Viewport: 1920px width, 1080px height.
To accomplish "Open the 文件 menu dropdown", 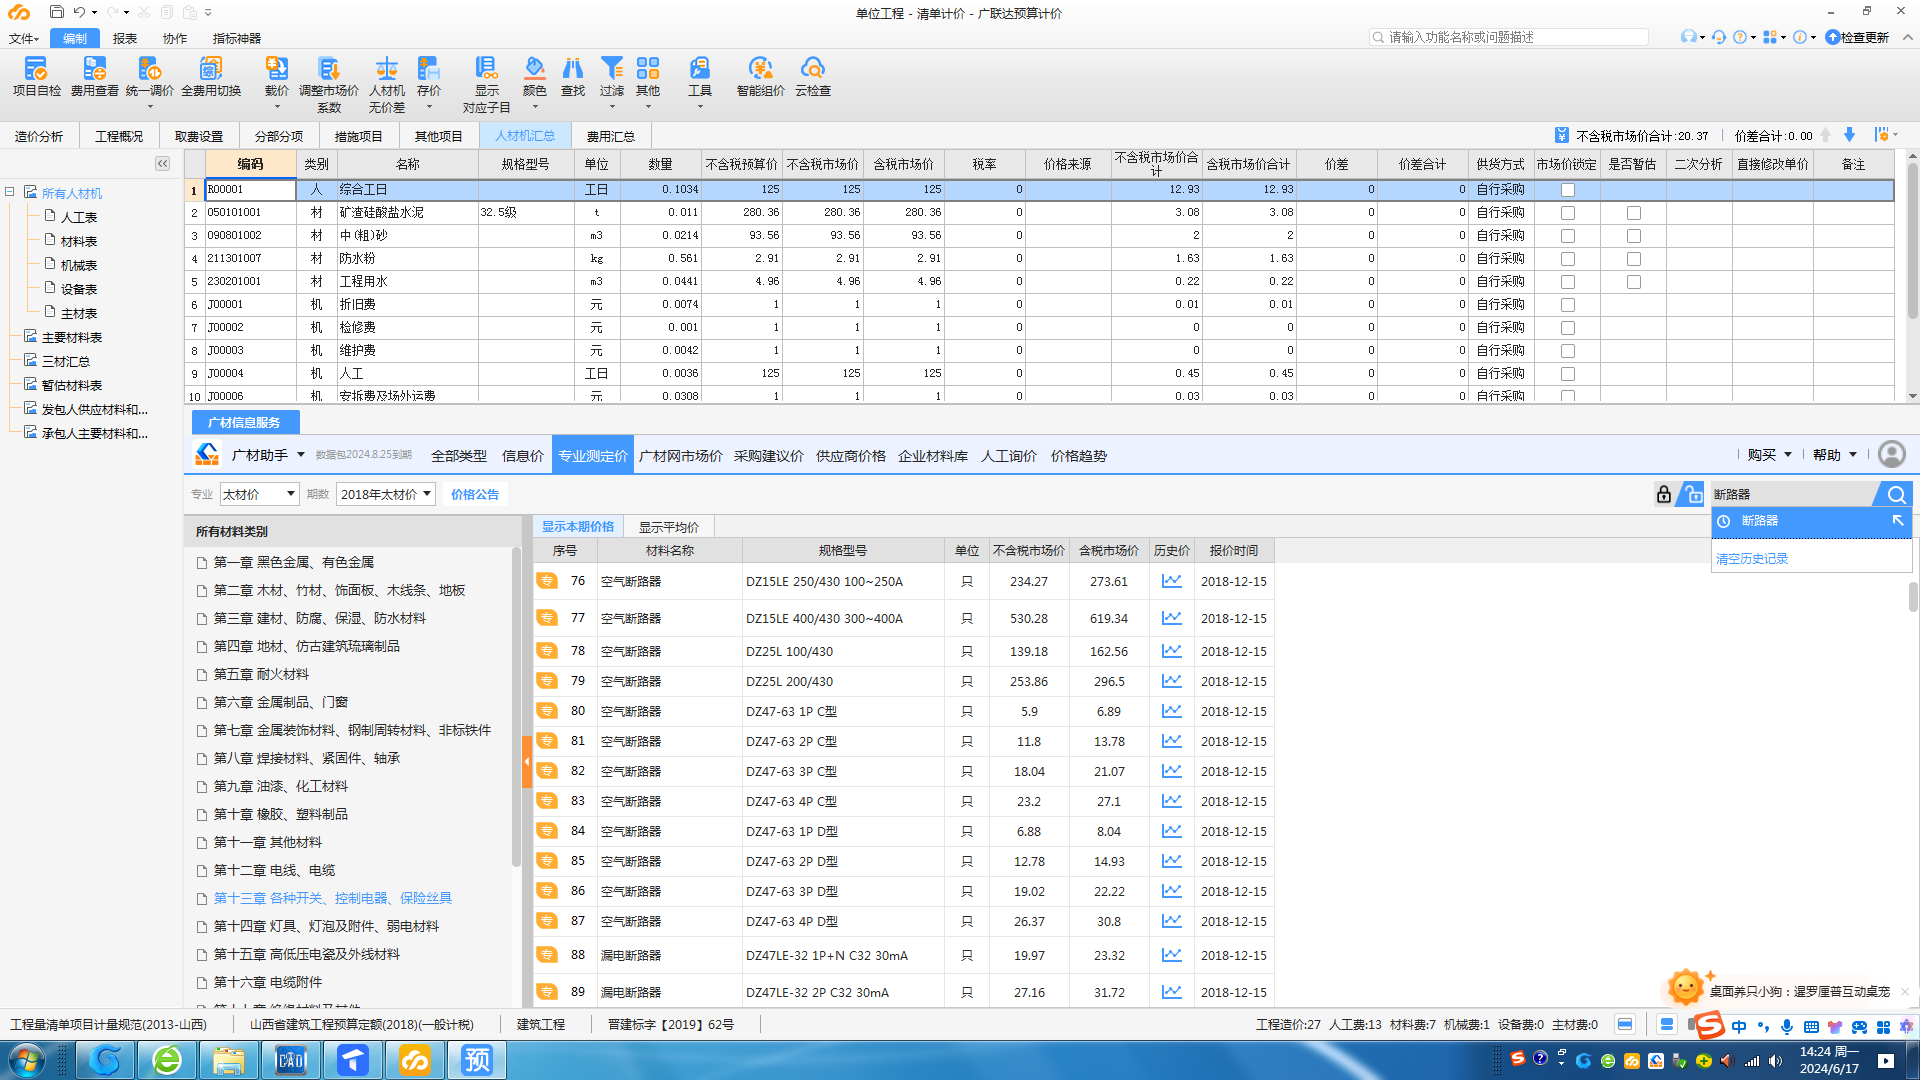I will coord(24,38).
